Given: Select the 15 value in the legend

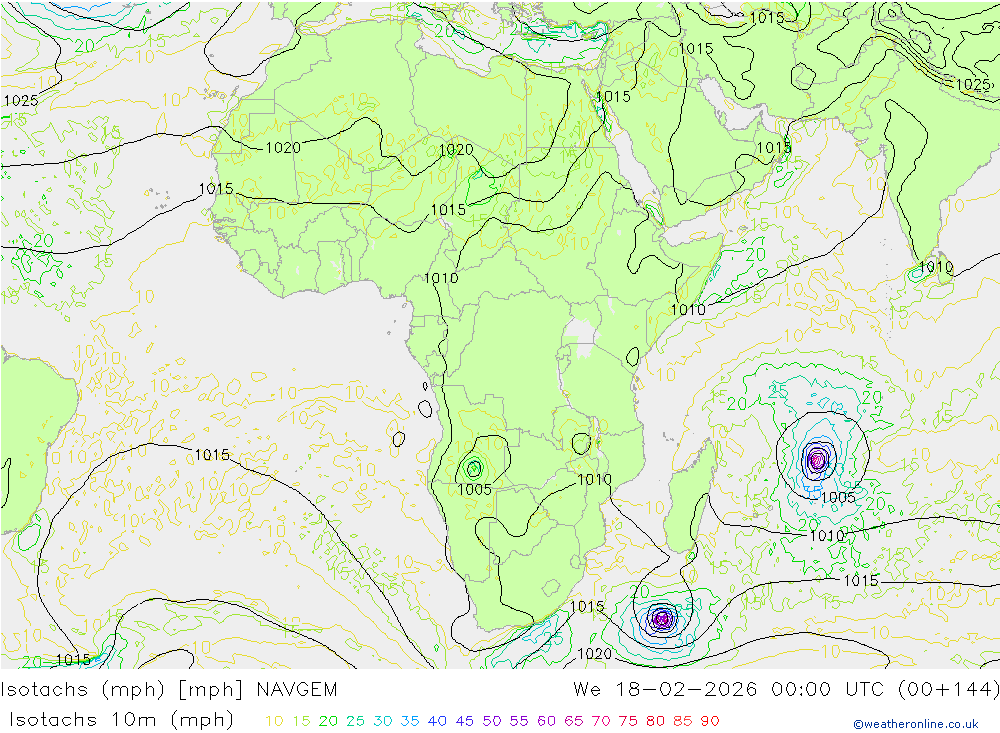Looking at the screenshot, I should (302, 721).
